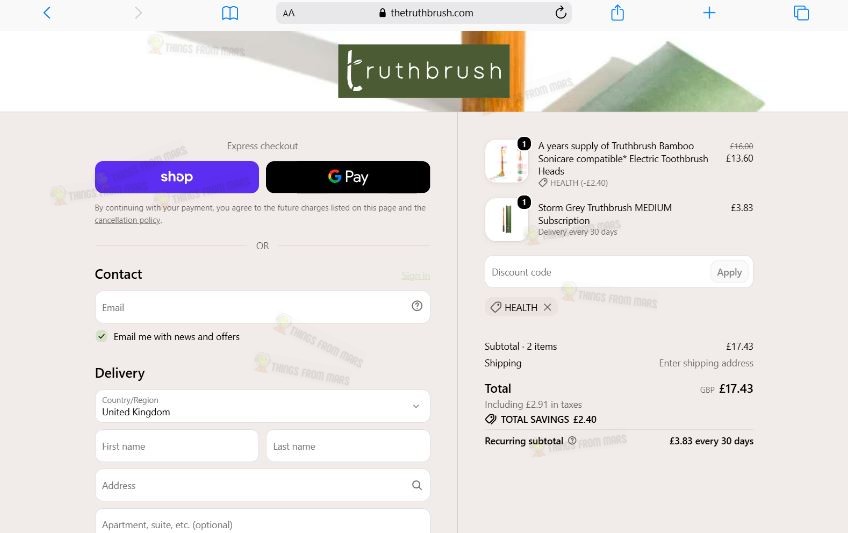This screenshot has height=533, width=848.
Task: Open the cancellation policy link
Action: tap(128, 220)
